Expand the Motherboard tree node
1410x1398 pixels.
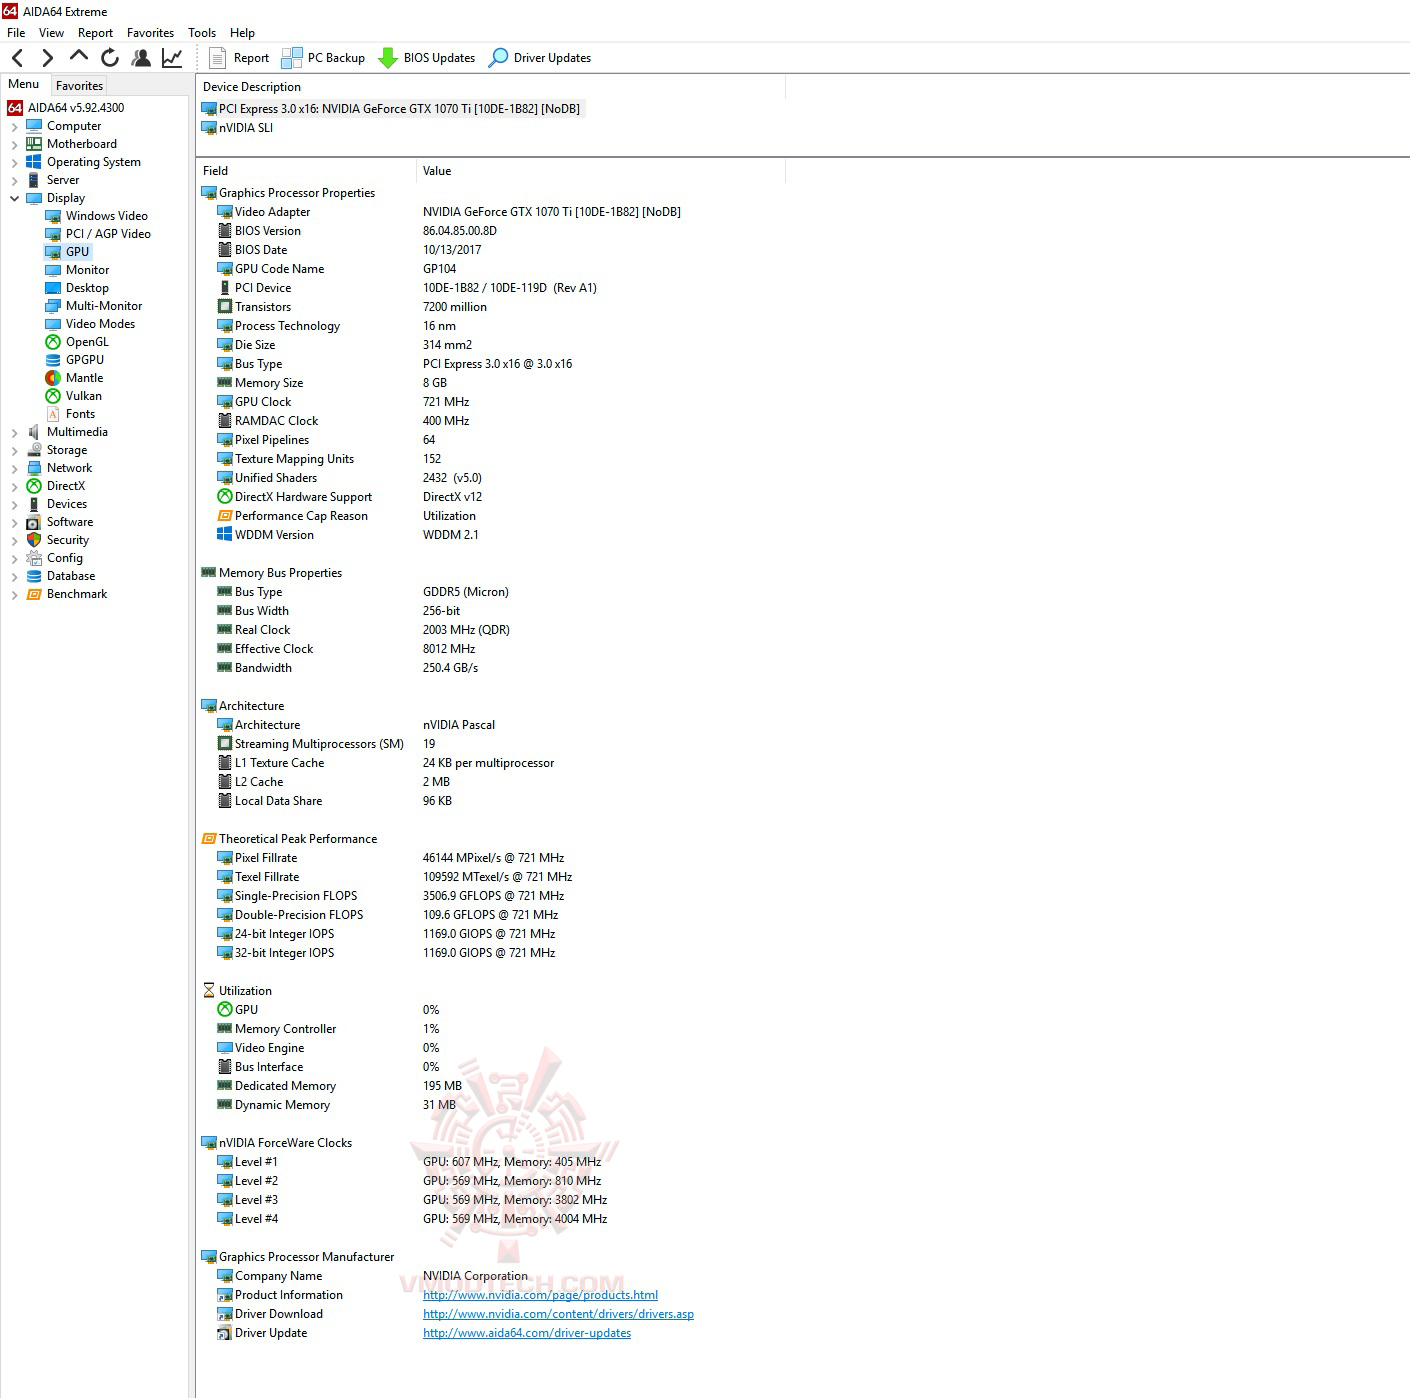[14, 145]
